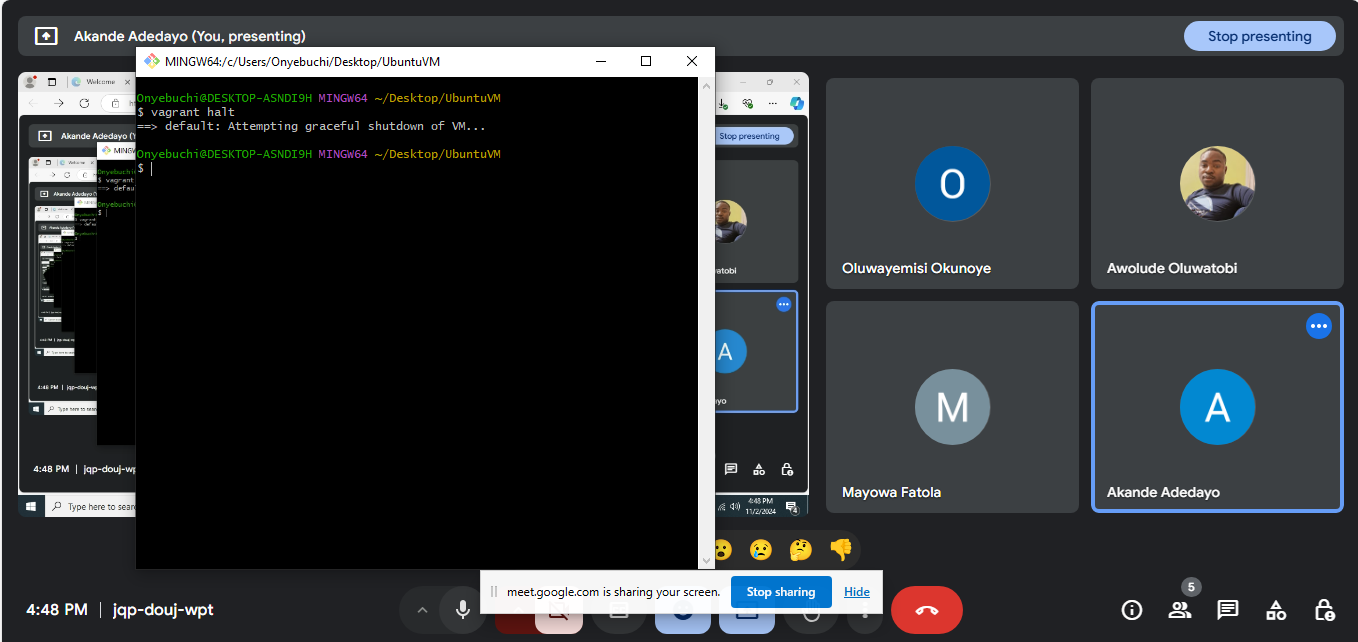Open more options on Akande Adedayo tile
1358x642 pixels.
(1318, 326)
